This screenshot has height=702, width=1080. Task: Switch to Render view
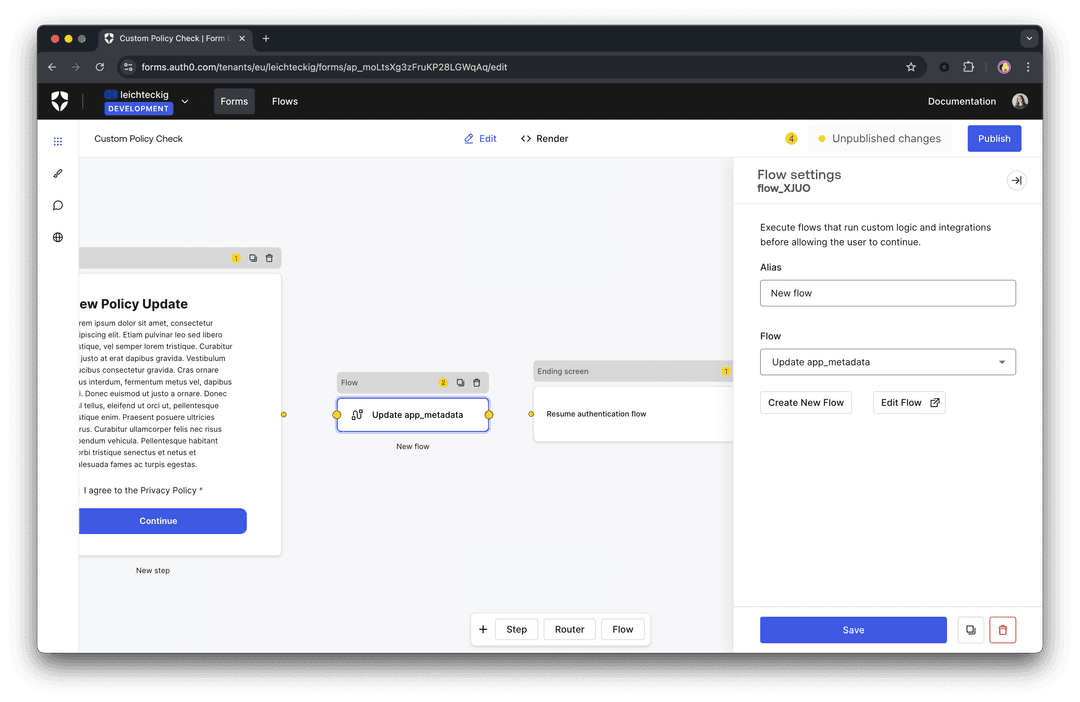pyautogui.click(x=544, y=138)
